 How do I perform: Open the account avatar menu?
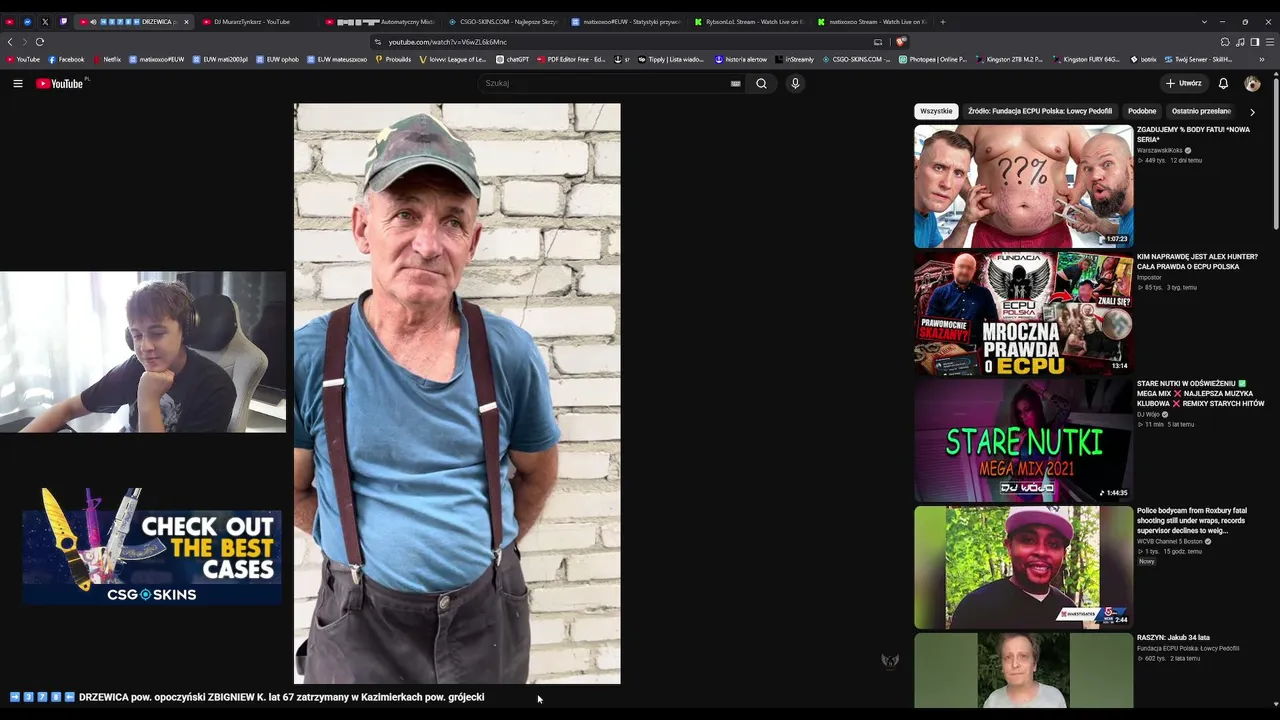click(x=1252, y=84)
